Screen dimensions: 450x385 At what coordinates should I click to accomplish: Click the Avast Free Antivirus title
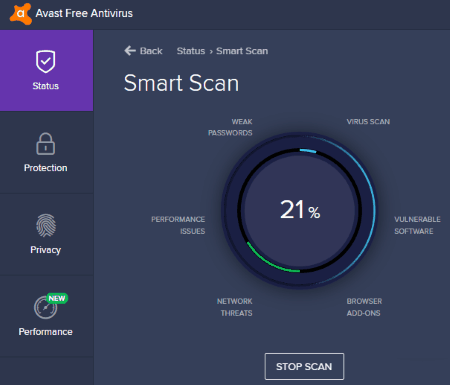(84, 13)
